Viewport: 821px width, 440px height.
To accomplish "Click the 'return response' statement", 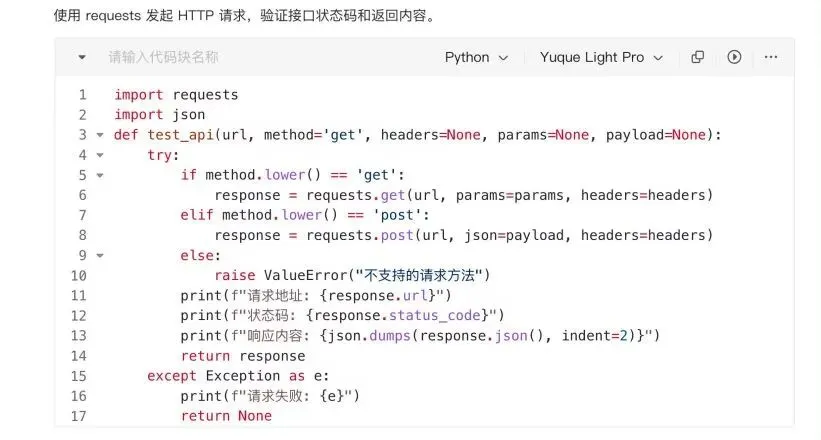I will (243, 356).
